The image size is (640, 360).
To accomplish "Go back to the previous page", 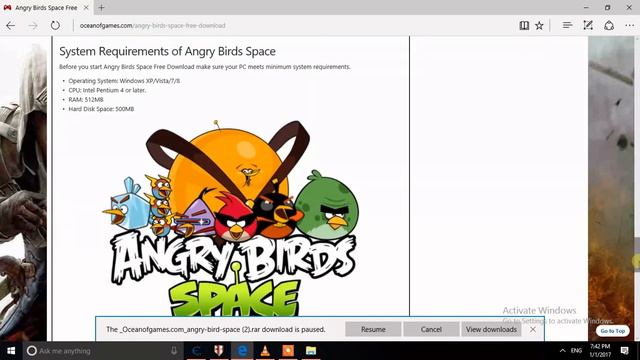I will (11, 25).
